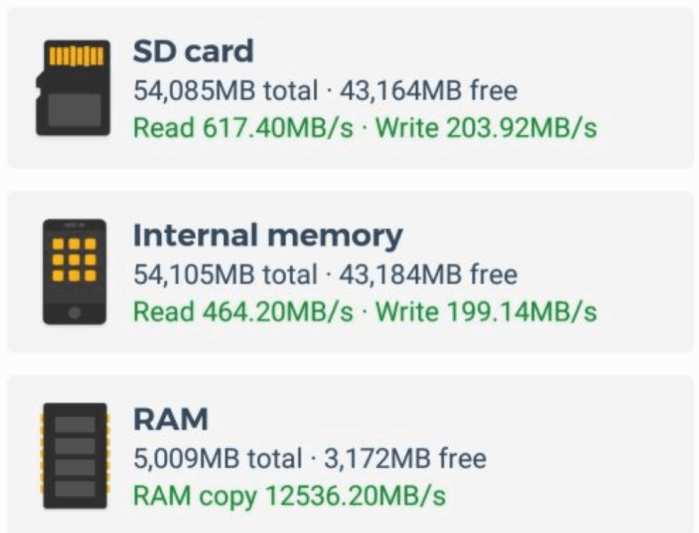
Task: Click the 43,184MB free internal memory value
Action: pyautogui.click(x=426, y=275)
